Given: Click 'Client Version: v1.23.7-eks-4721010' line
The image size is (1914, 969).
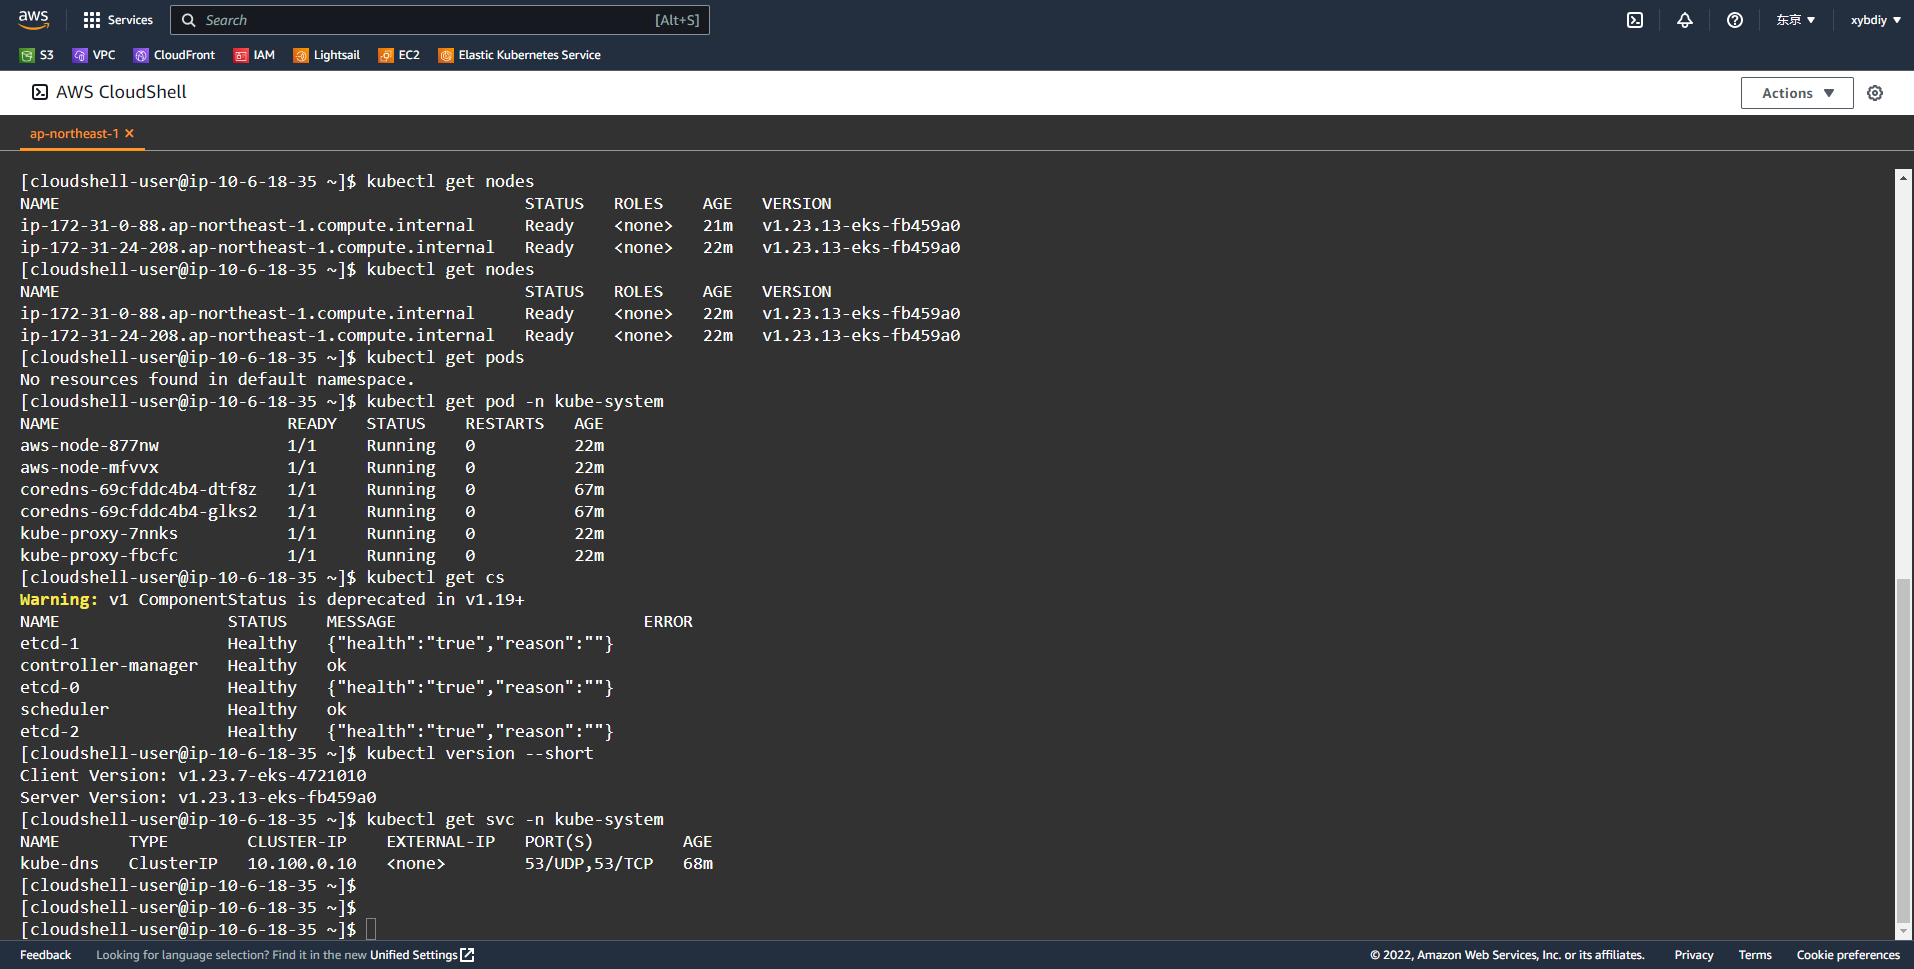Looking at the screenshot, I should tap(193, 776).
